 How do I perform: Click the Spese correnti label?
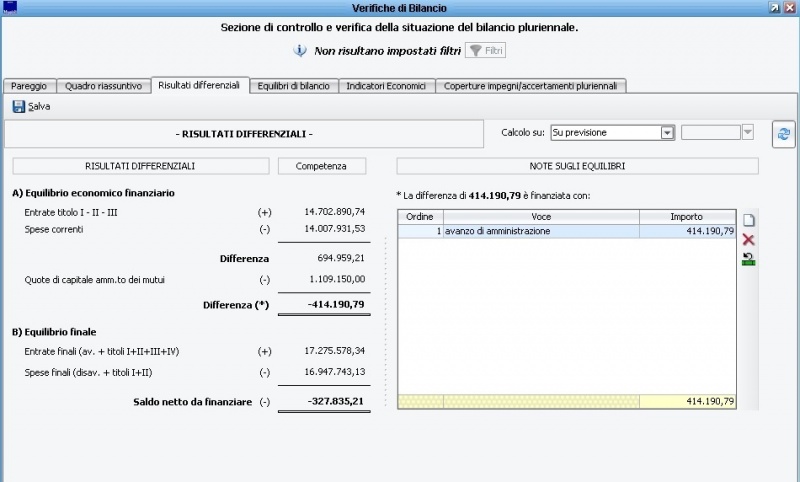coord(54,230)
